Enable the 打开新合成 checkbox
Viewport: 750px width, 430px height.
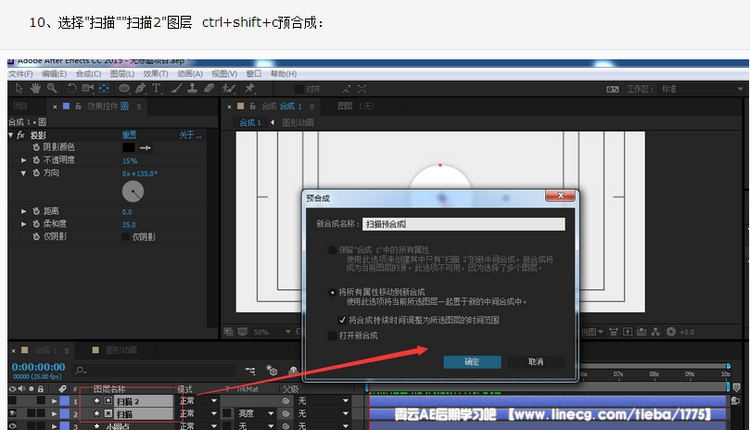(332, 336)
